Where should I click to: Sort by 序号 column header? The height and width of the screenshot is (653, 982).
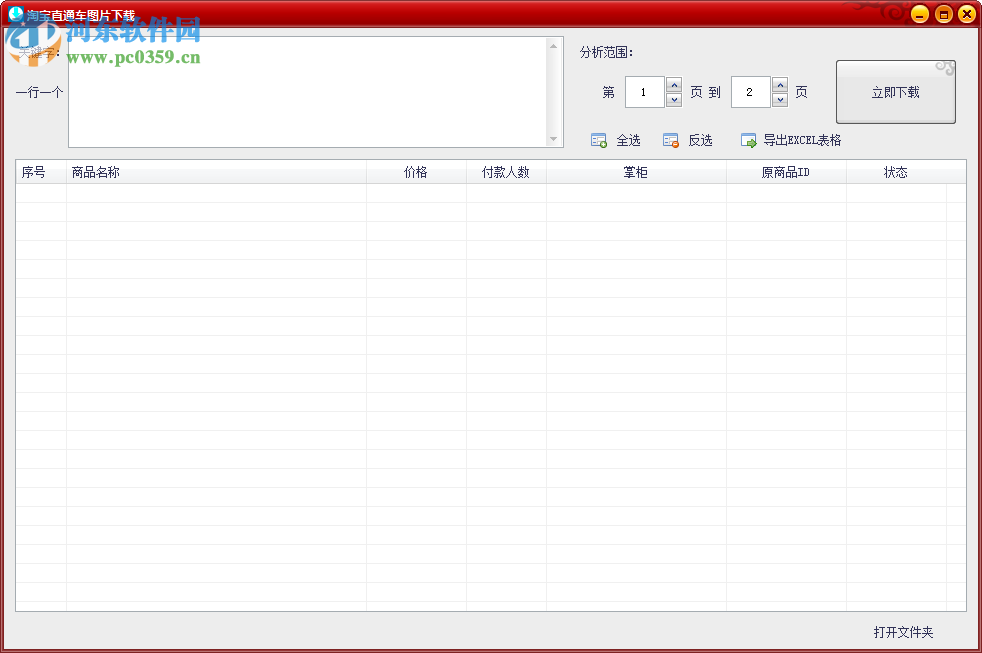[41, 172]
